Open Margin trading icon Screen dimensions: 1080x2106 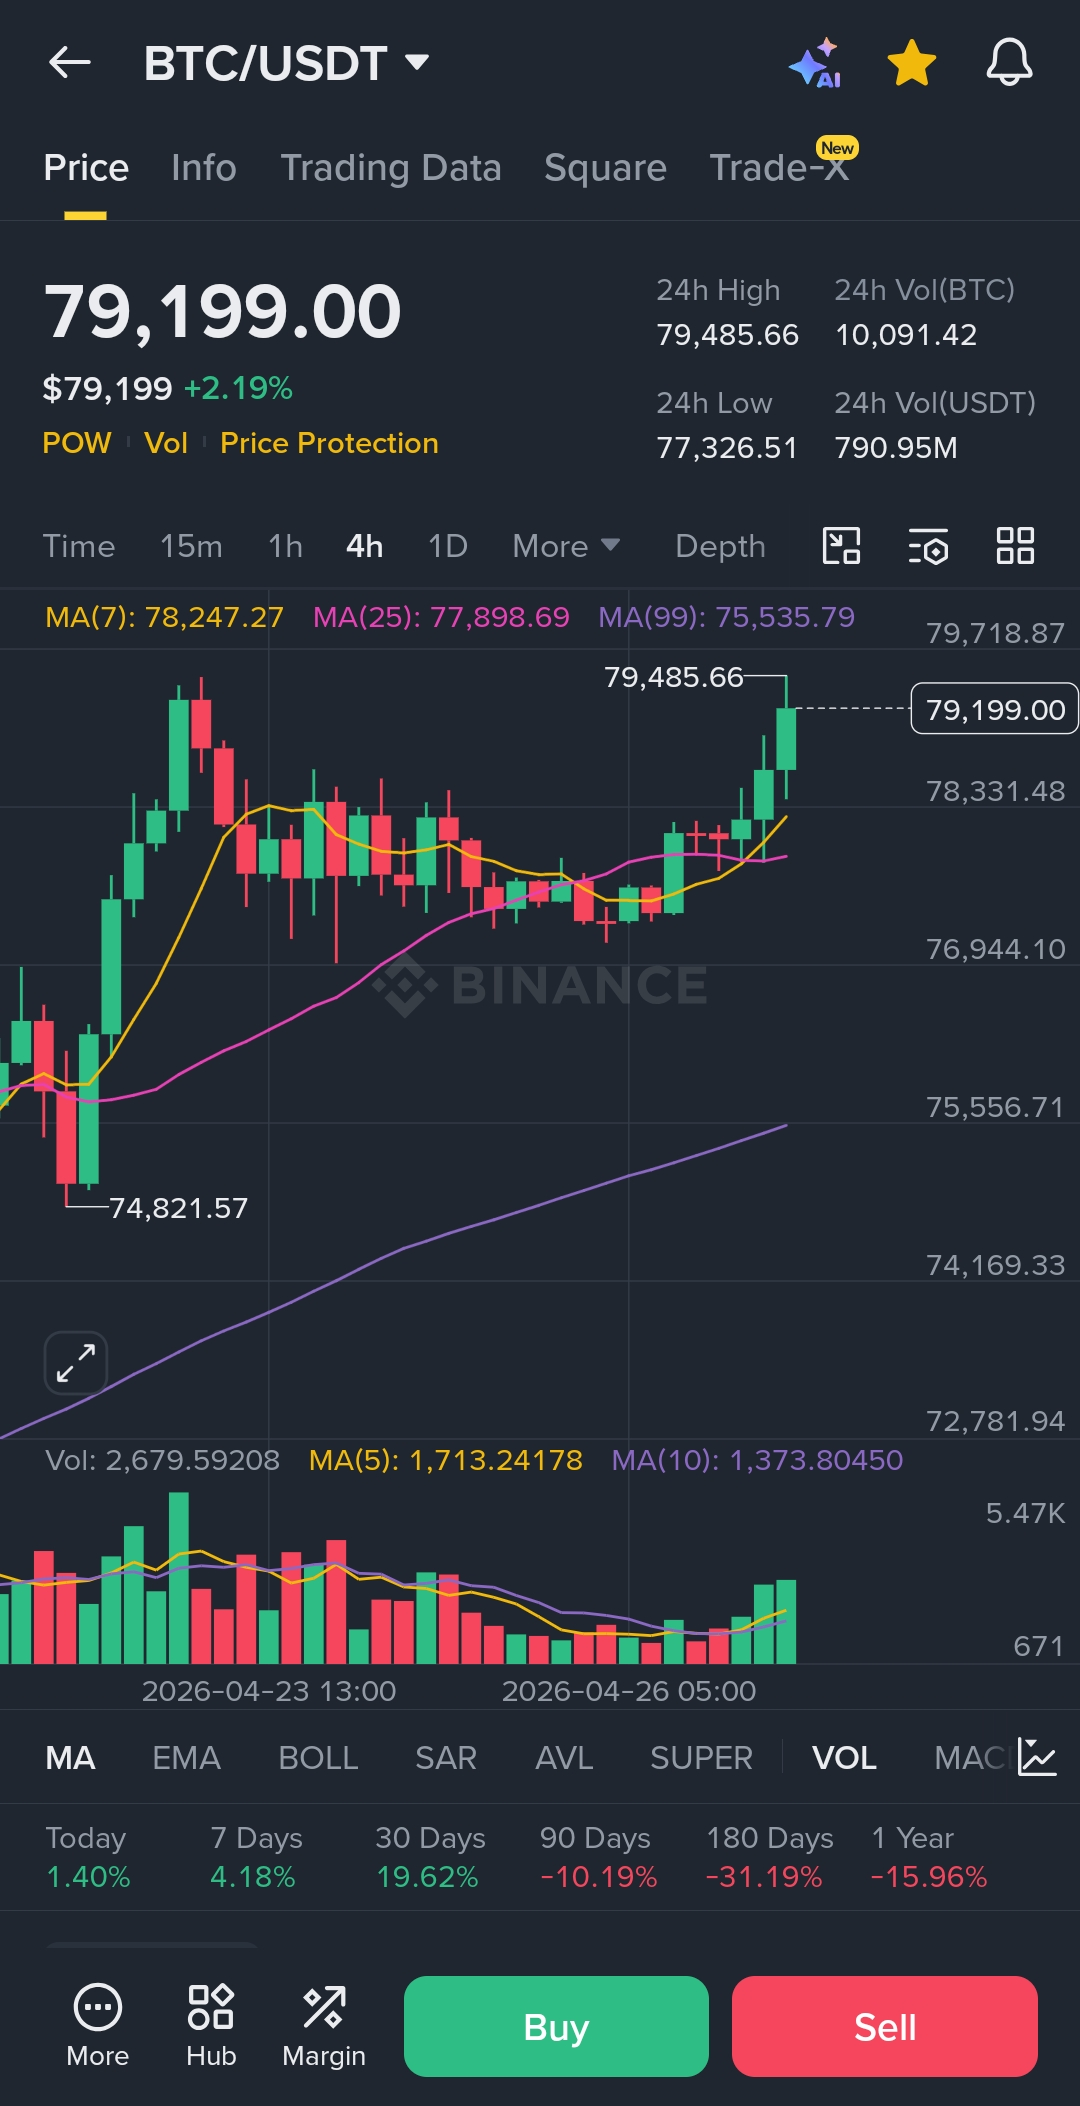coord(324,2025)
